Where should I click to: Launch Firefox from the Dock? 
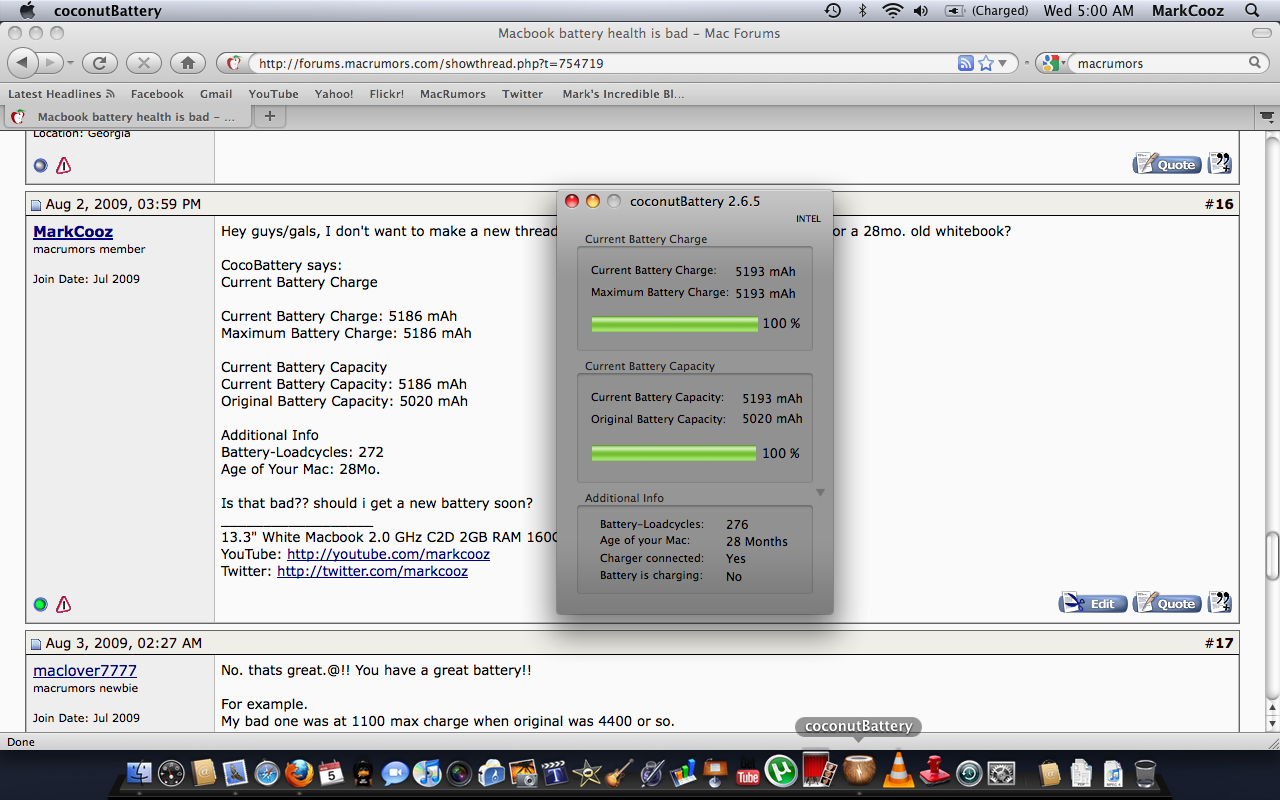click(x=299, y=773)
